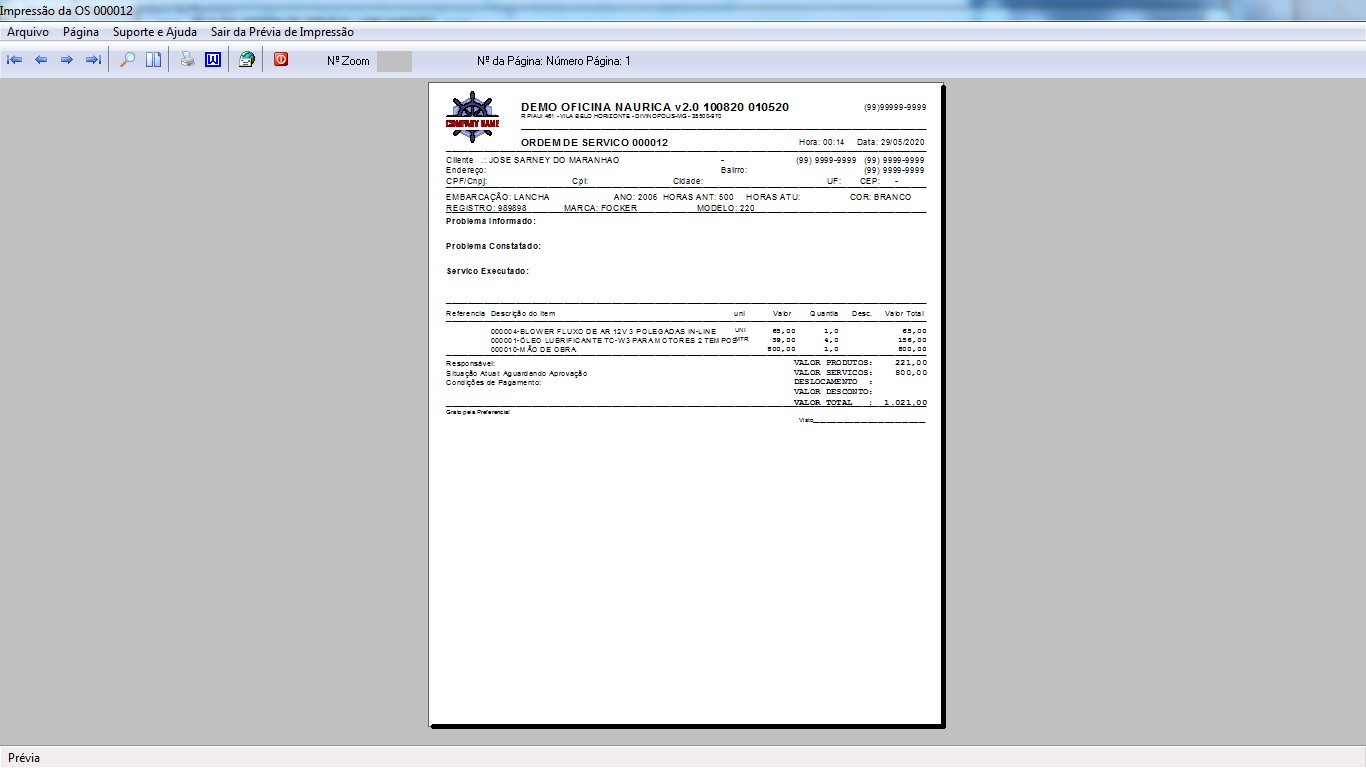1366x768 pixels.
Task: Click 'MODELO: 220' text
Action: (726, 208)
